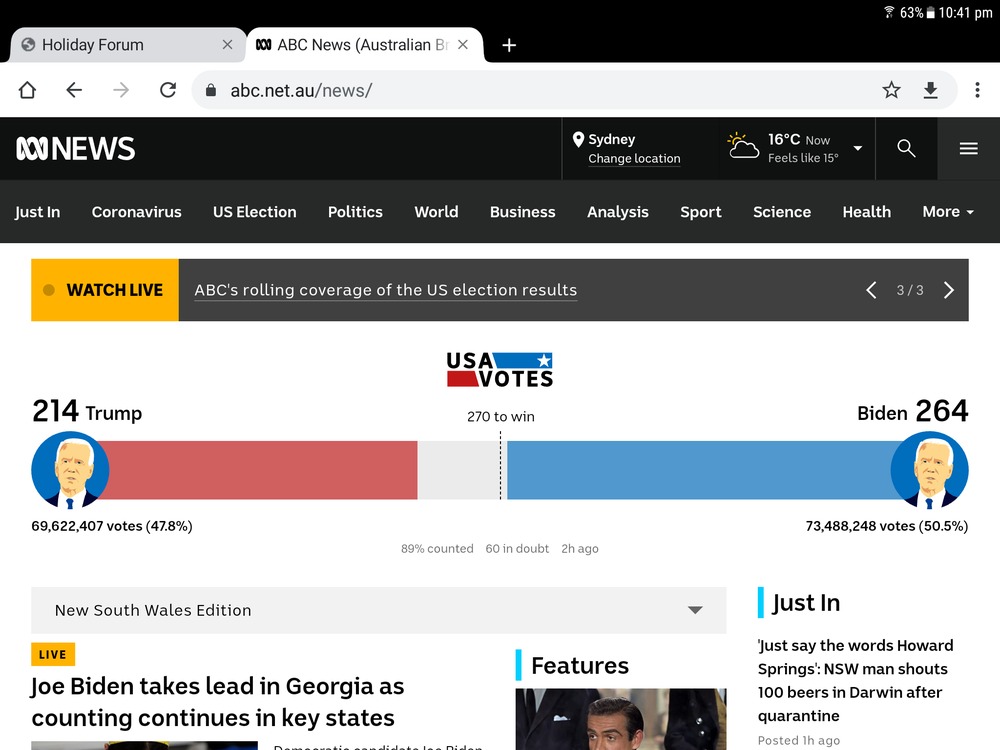Reload the page with the refresh icon
This screenshot has width=1000, height=750.
coord(168,90)
